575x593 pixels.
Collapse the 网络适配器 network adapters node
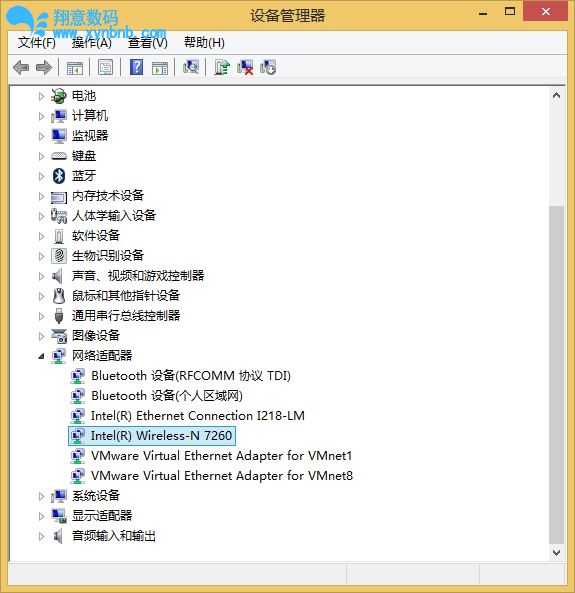pyautogui.click(x=41, y=356)
